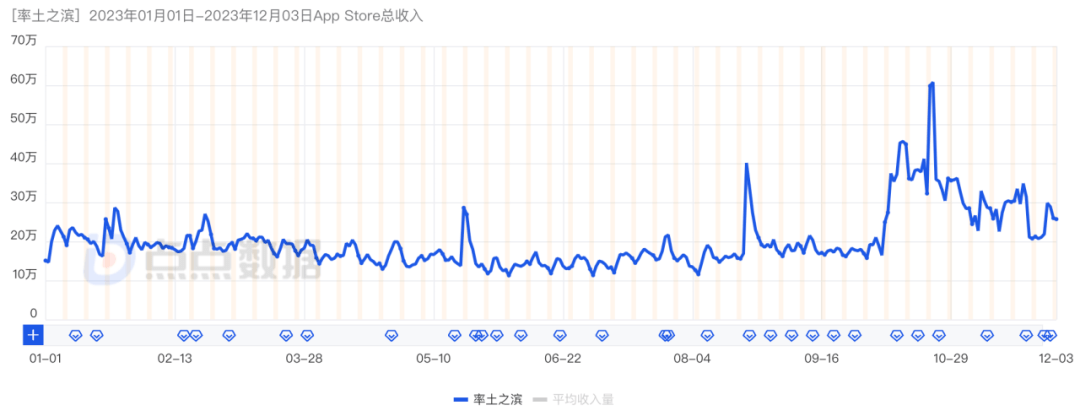
Task: Click the 09-16 date axis label
Action: [820, 357]
